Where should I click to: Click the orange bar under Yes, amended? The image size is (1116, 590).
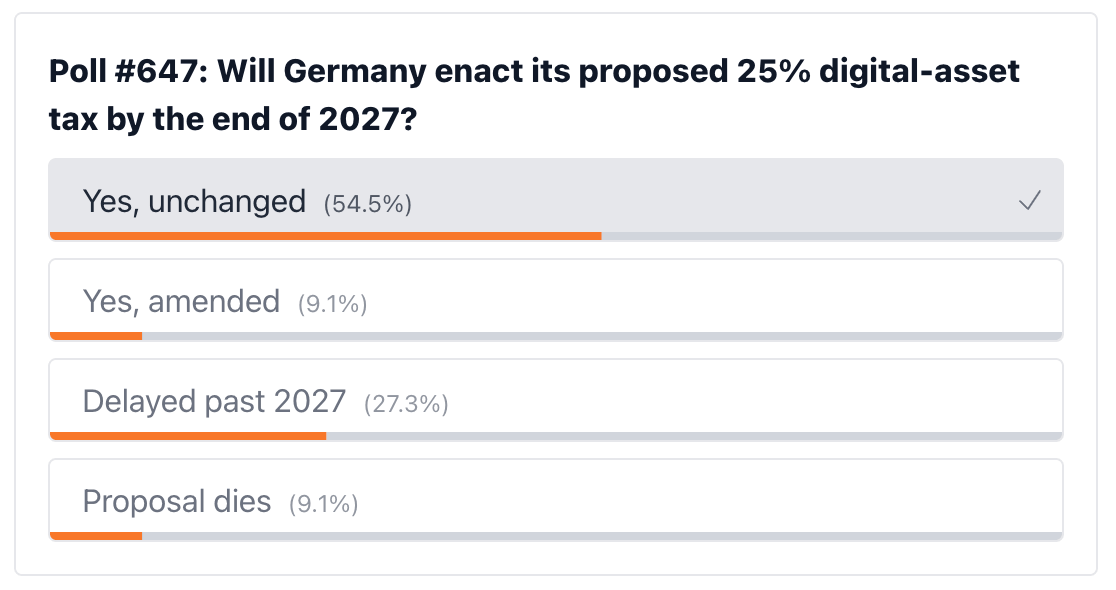click(x=96, y=336)
